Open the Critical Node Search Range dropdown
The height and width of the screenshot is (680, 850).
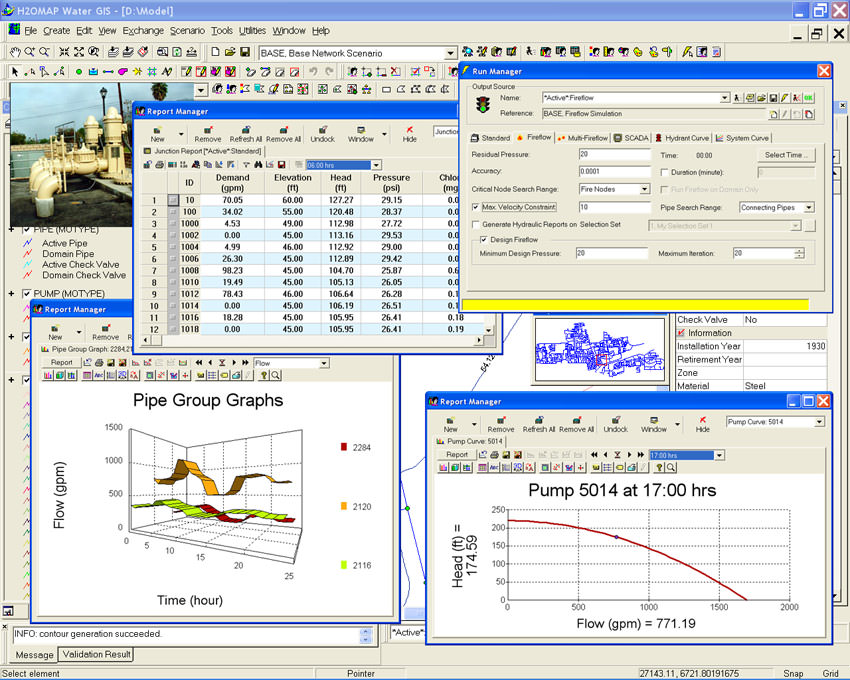(645, 189)
